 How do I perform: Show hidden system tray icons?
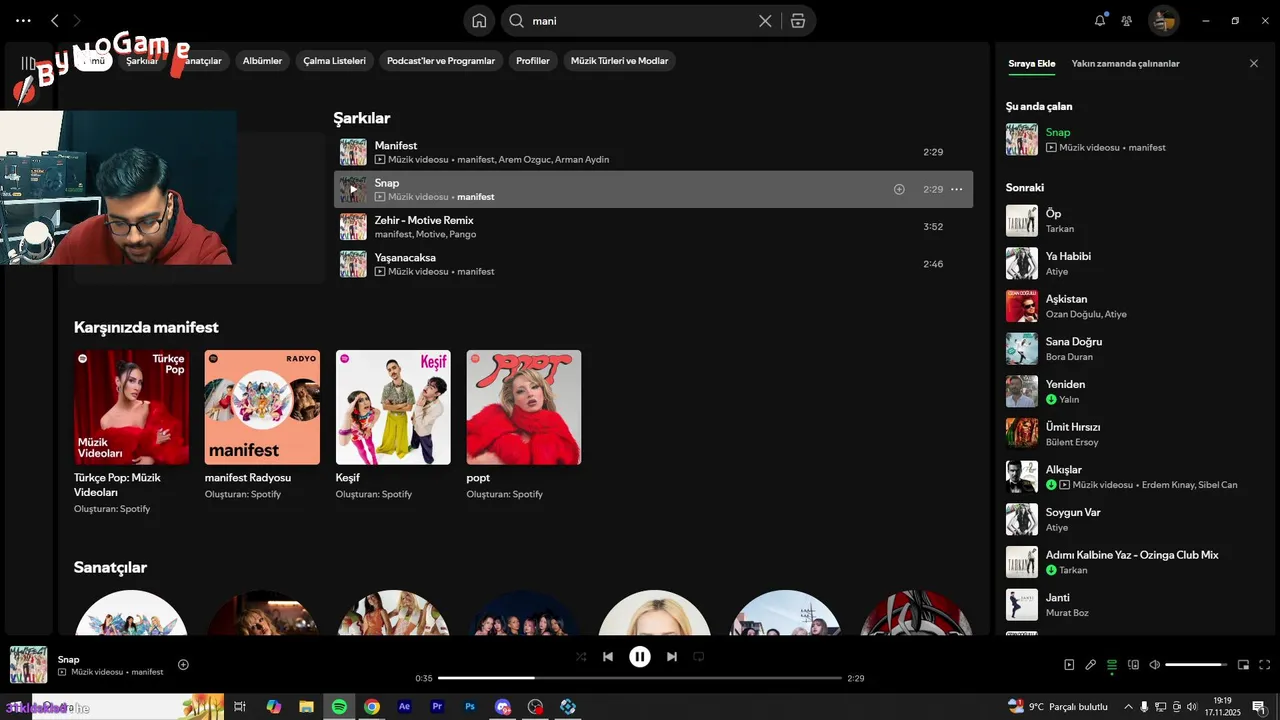click(1129, 707)
